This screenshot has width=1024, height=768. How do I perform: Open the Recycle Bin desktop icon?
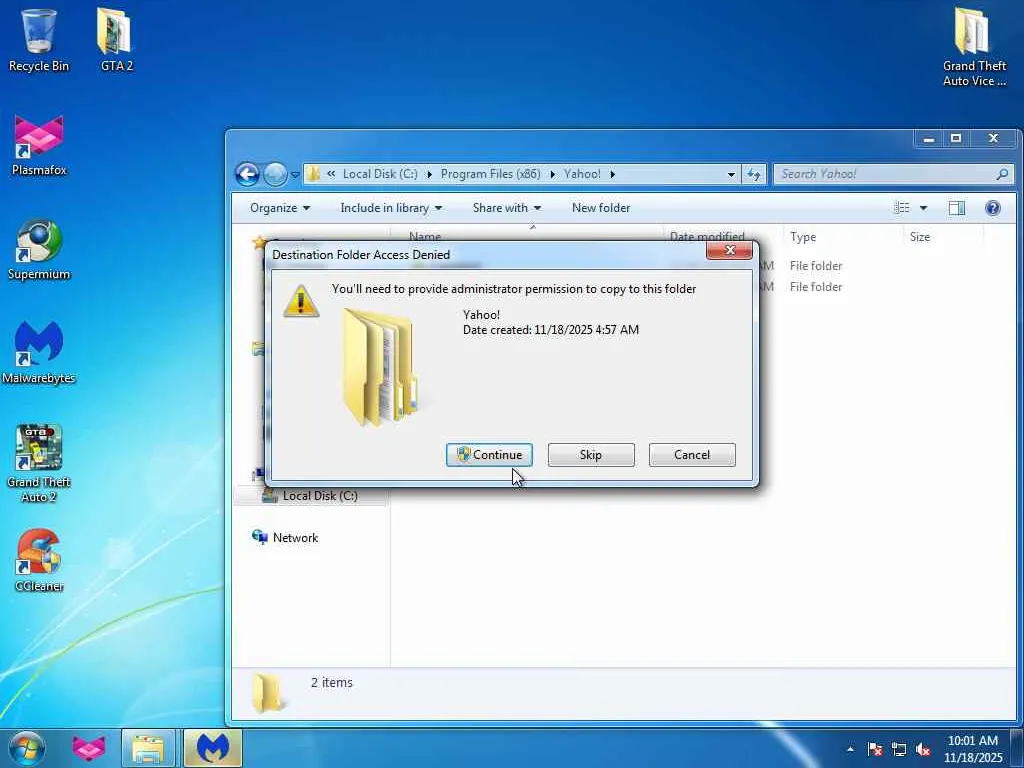tap(39, 40)
